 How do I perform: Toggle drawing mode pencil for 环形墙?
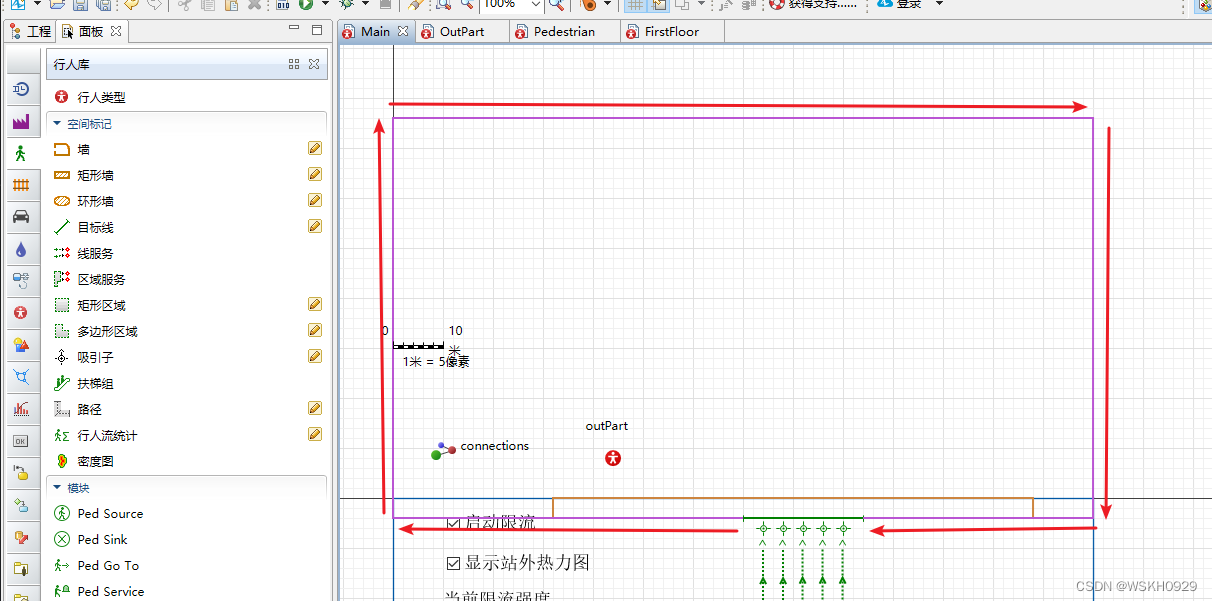point(315,200)
